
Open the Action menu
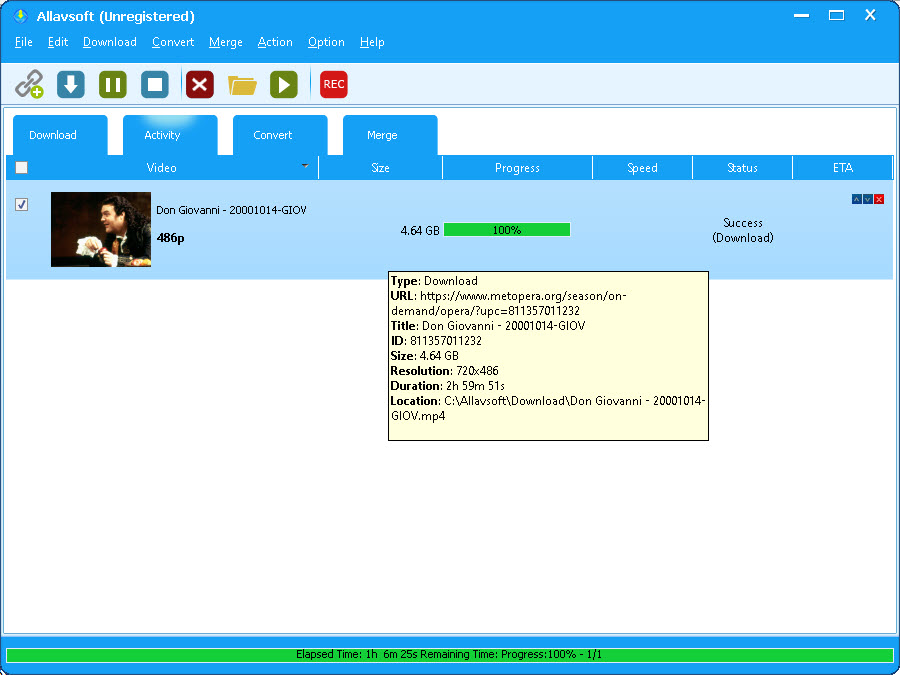tap(275, 42)
